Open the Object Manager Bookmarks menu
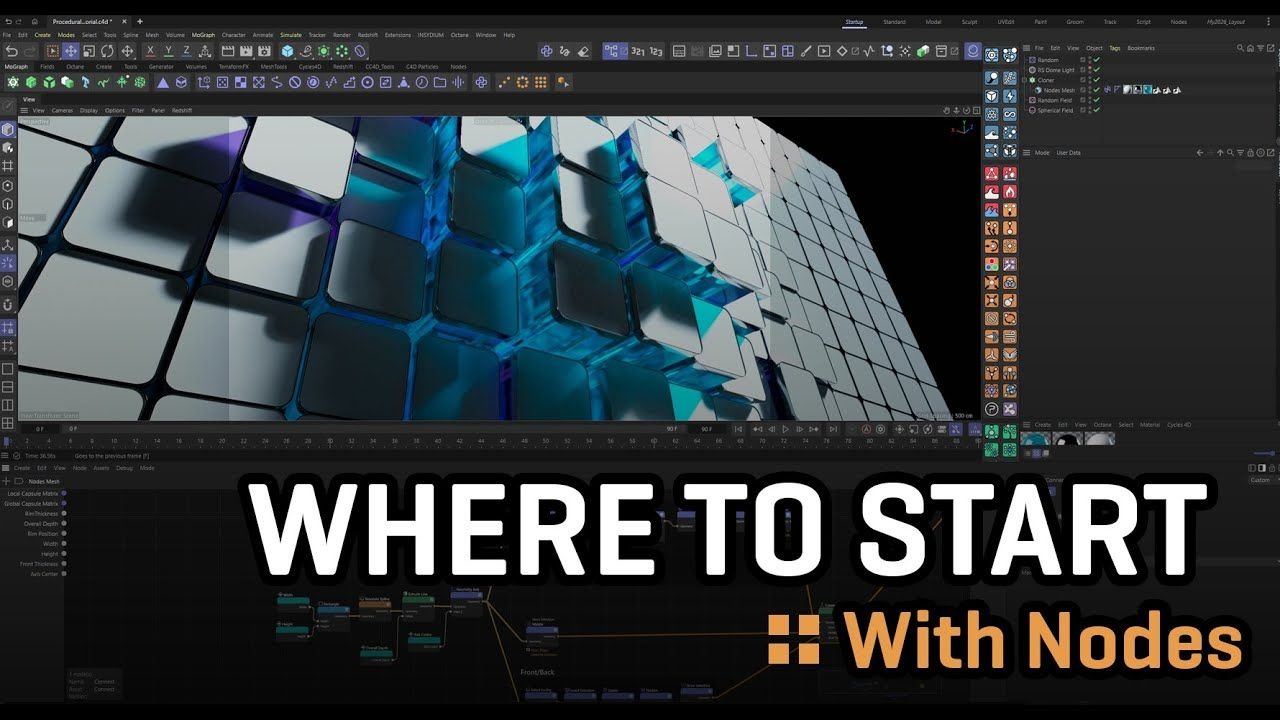 [x=1141, y=48]
